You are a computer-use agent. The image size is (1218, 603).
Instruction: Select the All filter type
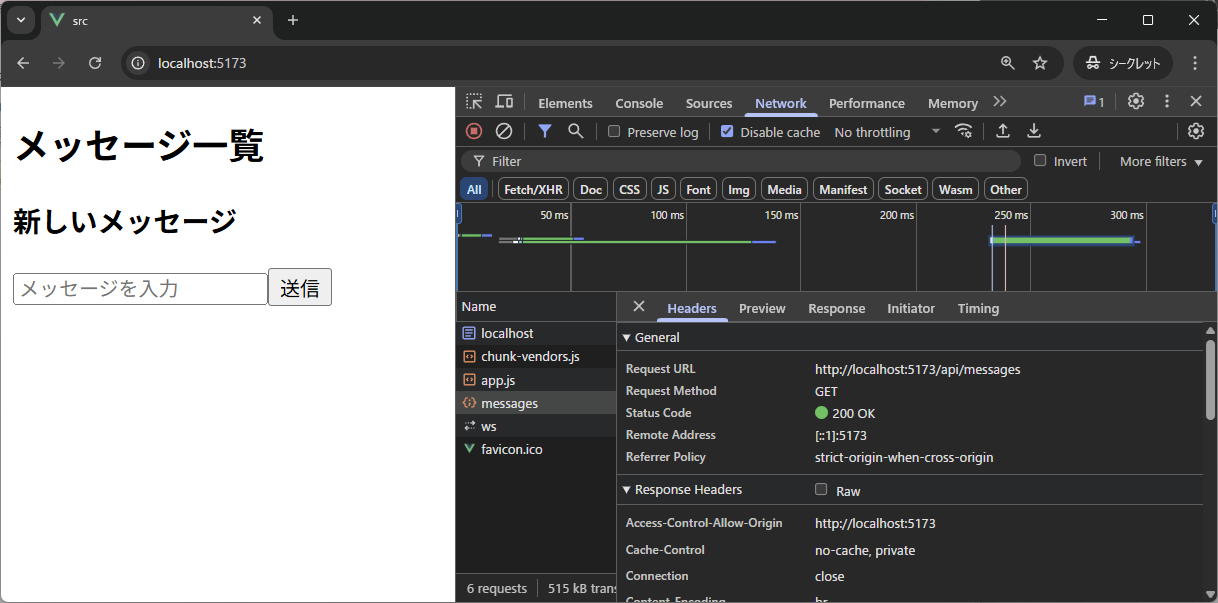[474, 189]
